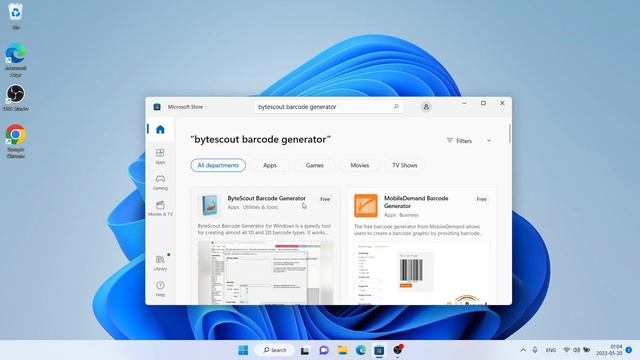The height and width of the screenshot is (360, 640).
Task: Select the Movies filter tab
Action: (x=360, y=165)
